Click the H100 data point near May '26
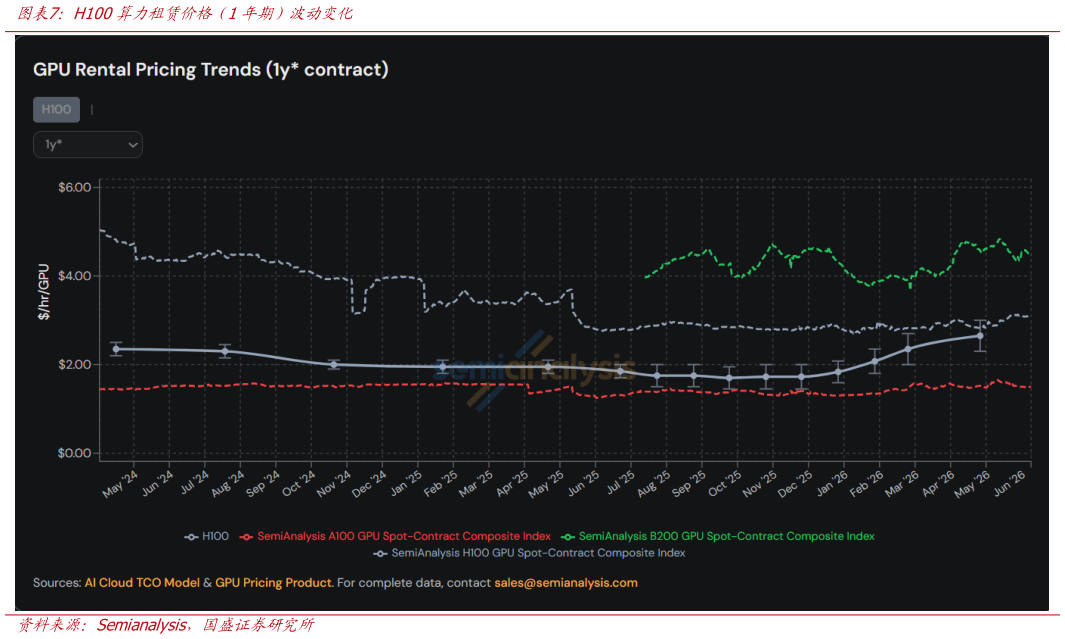Screen dimensions: 1065x639 click(x=979, y=336)
